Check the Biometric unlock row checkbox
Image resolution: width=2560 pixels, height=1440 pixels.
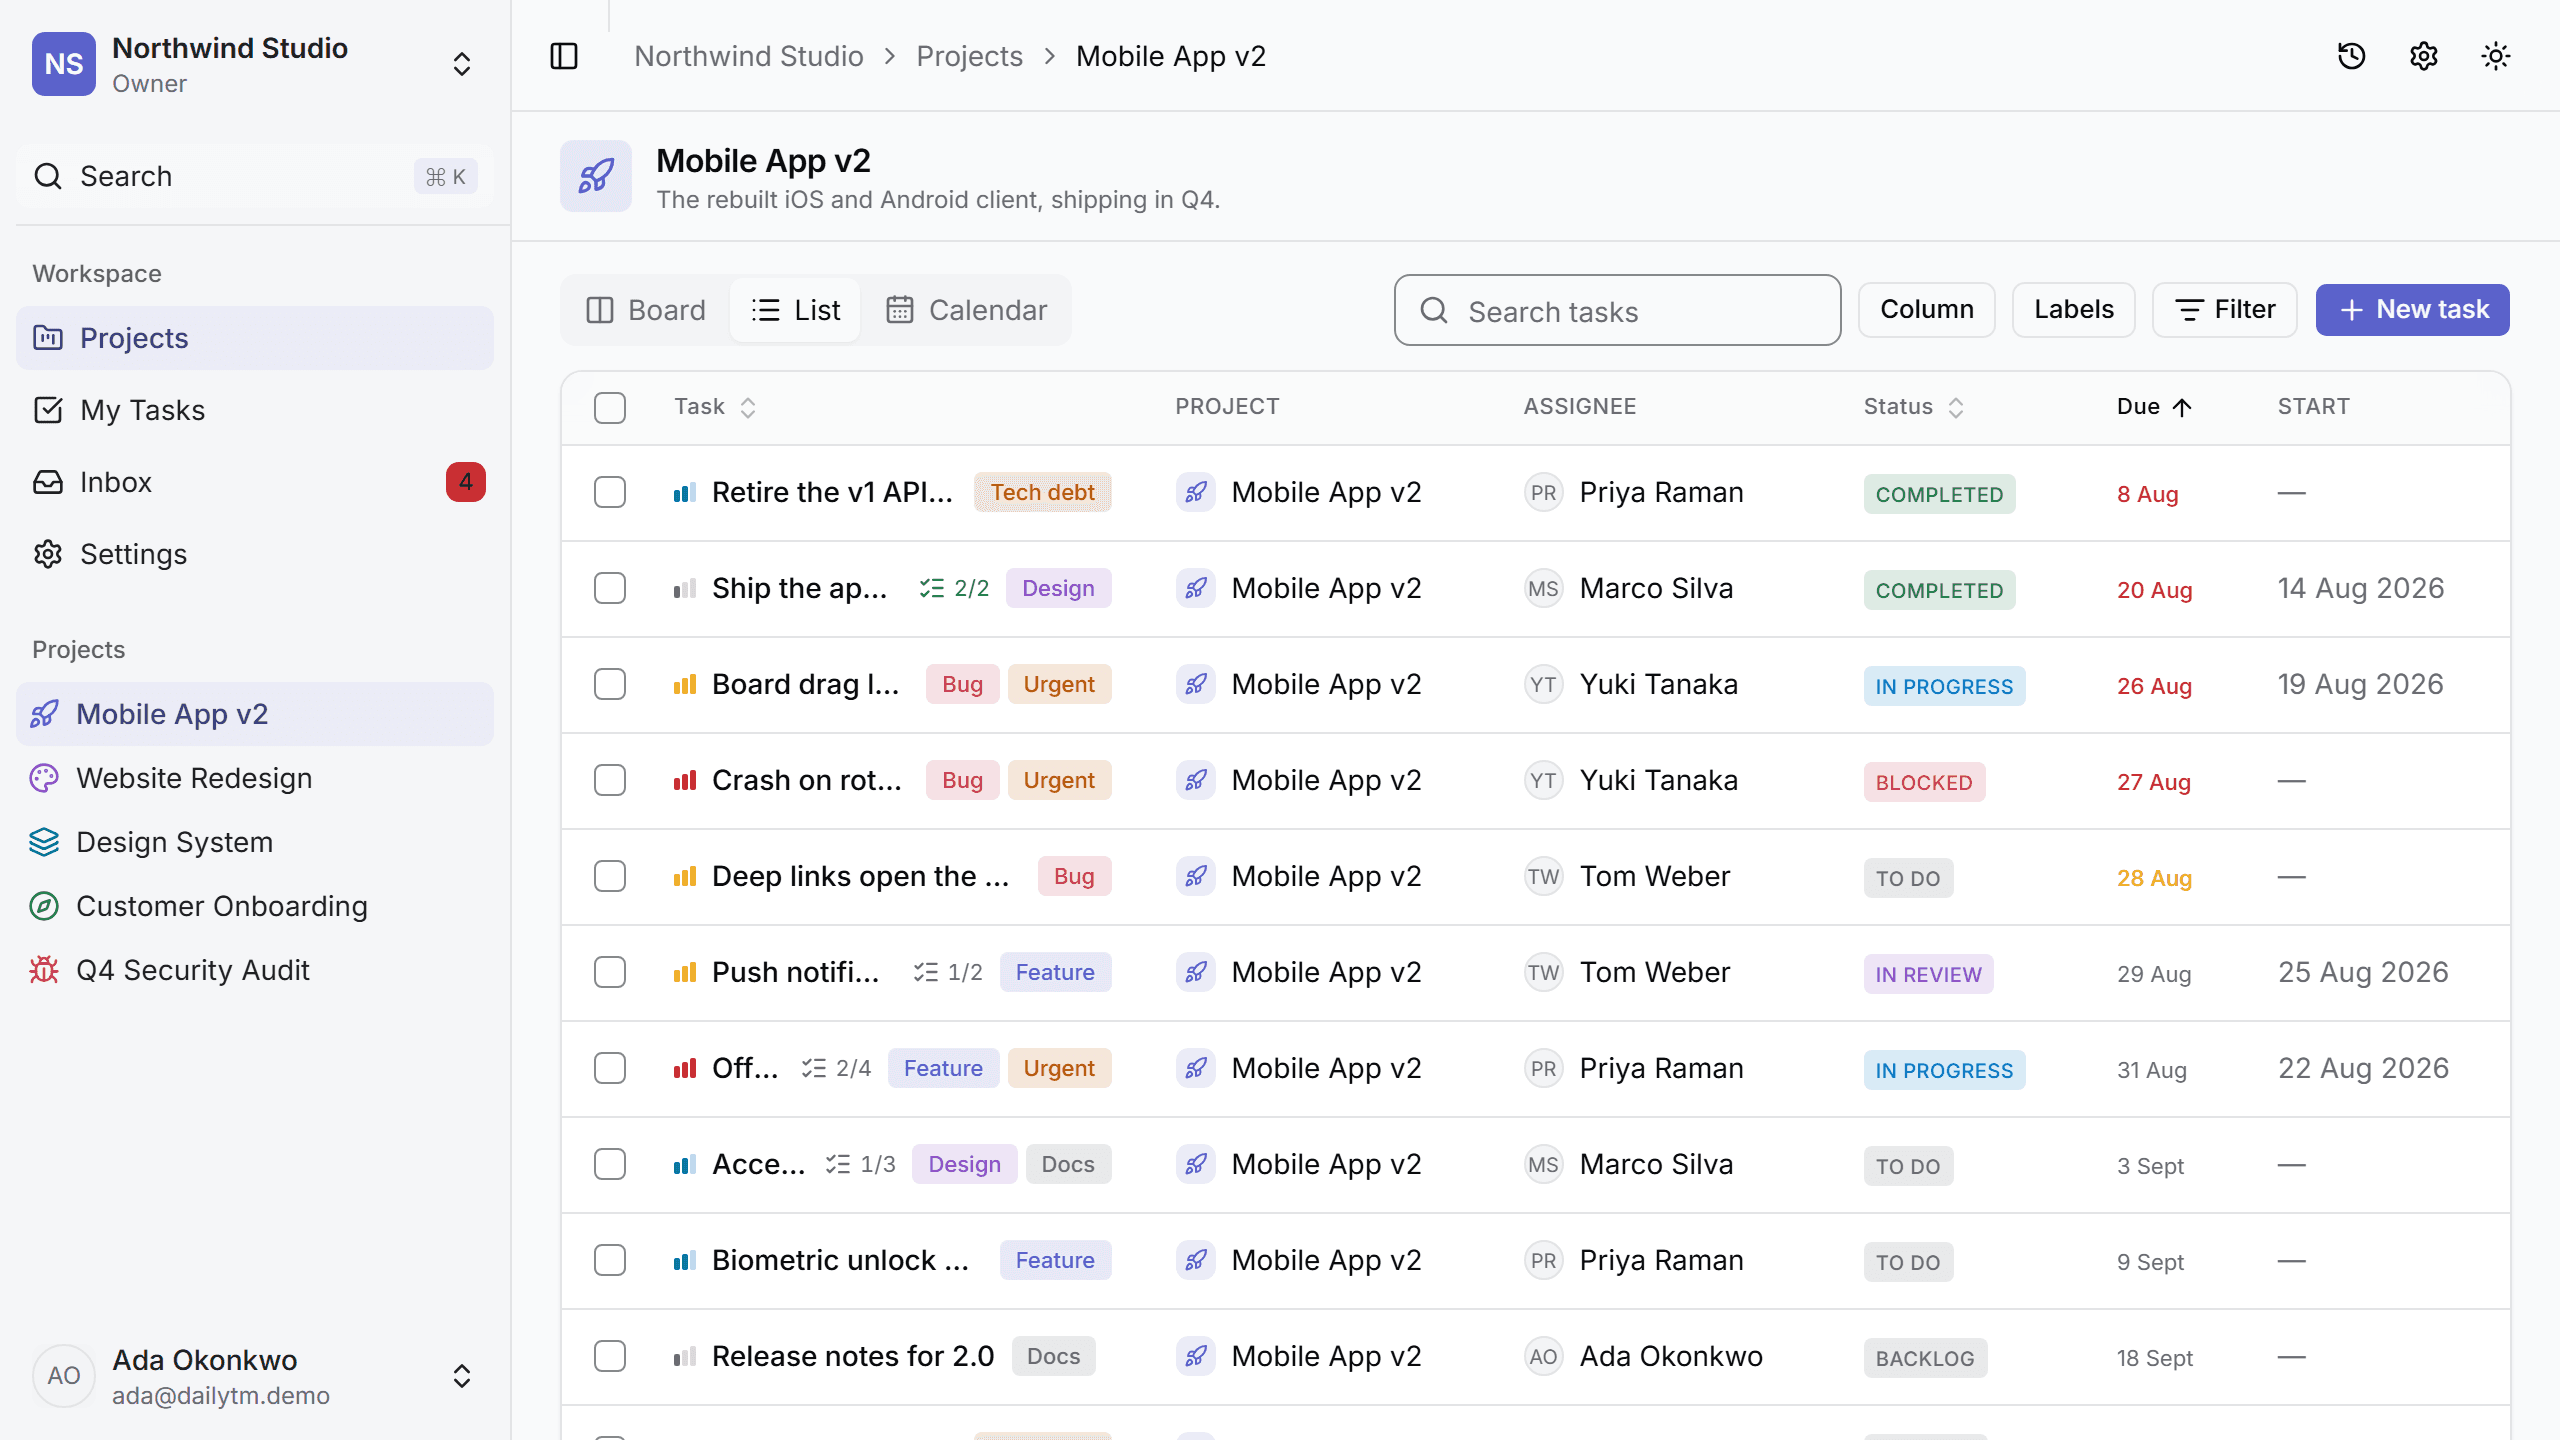click(610, 1260)
